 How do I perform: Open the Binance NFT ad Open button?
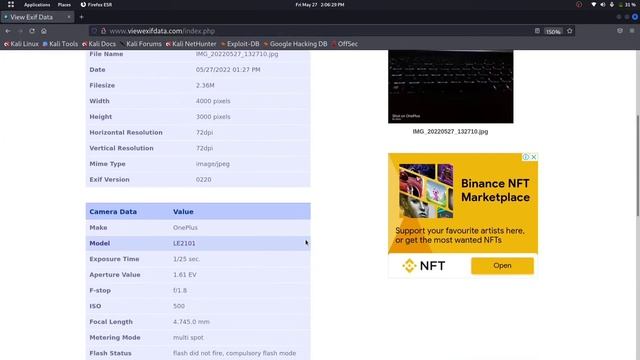click(x=502, y=266)
